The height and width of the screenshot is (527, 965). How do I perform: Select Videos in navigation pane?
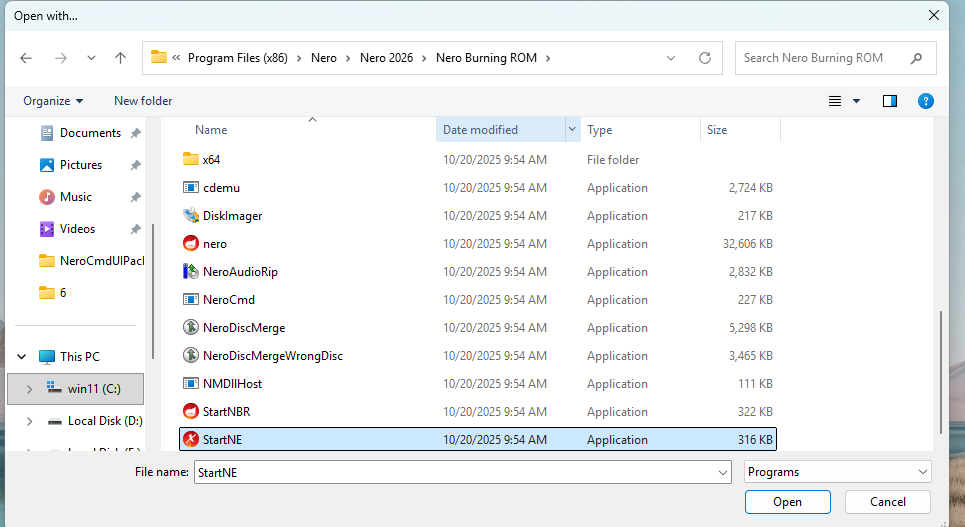click(x=77, y=229)
